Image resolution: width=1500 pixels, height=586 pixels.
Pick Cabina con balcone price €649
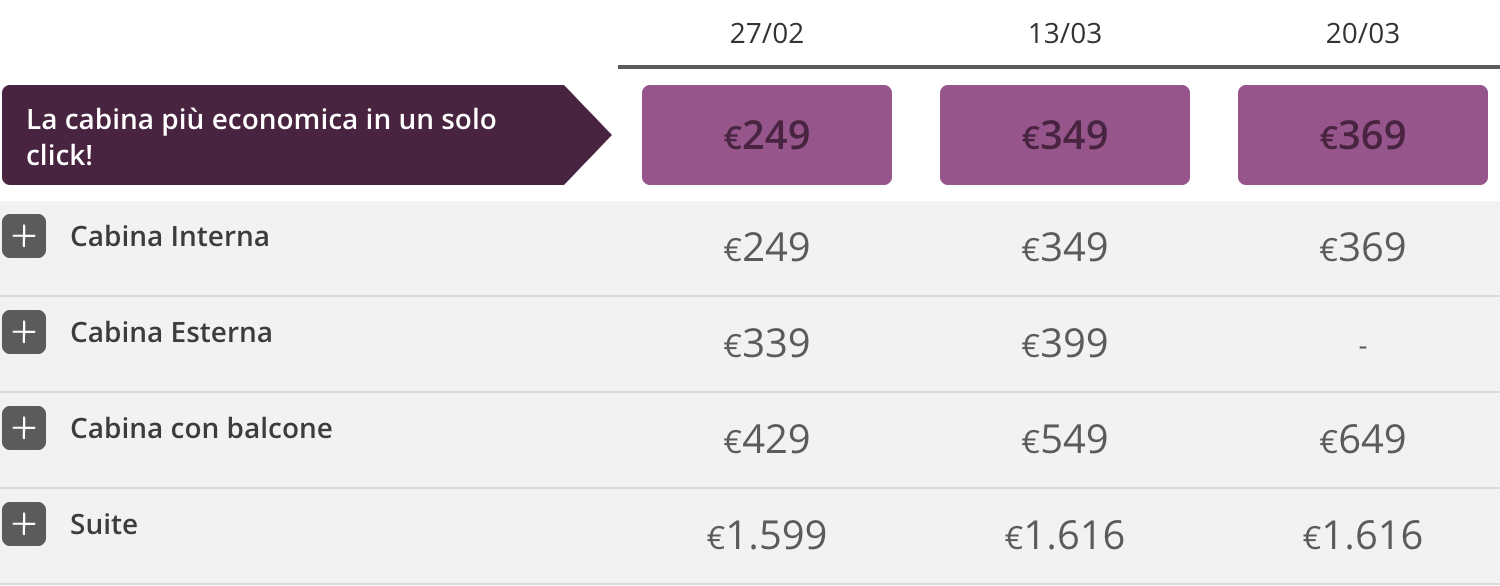coord(1363,439)
